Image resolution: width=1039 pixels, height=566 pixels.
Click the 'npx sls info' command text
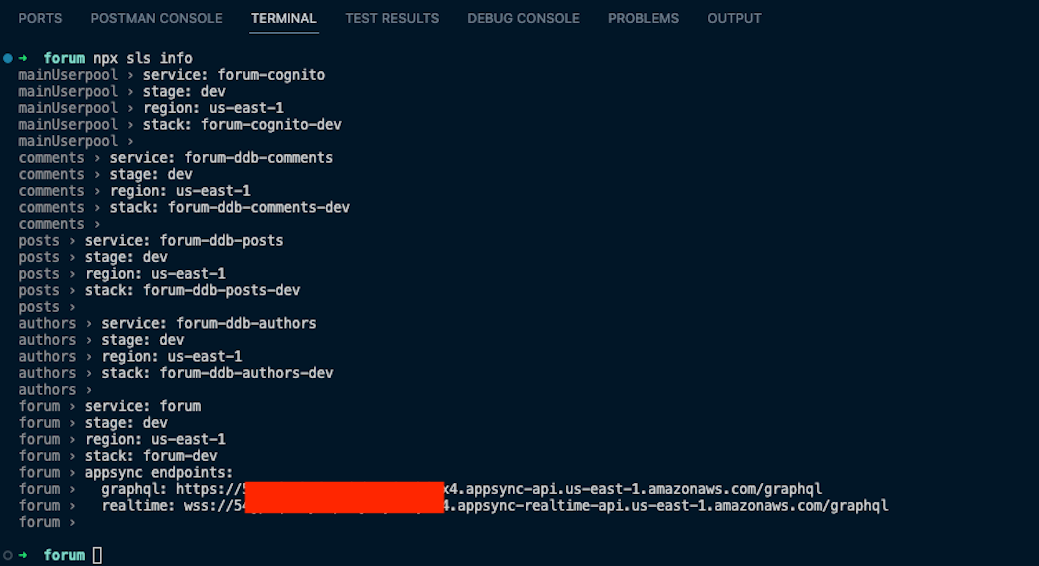point(142,58)
